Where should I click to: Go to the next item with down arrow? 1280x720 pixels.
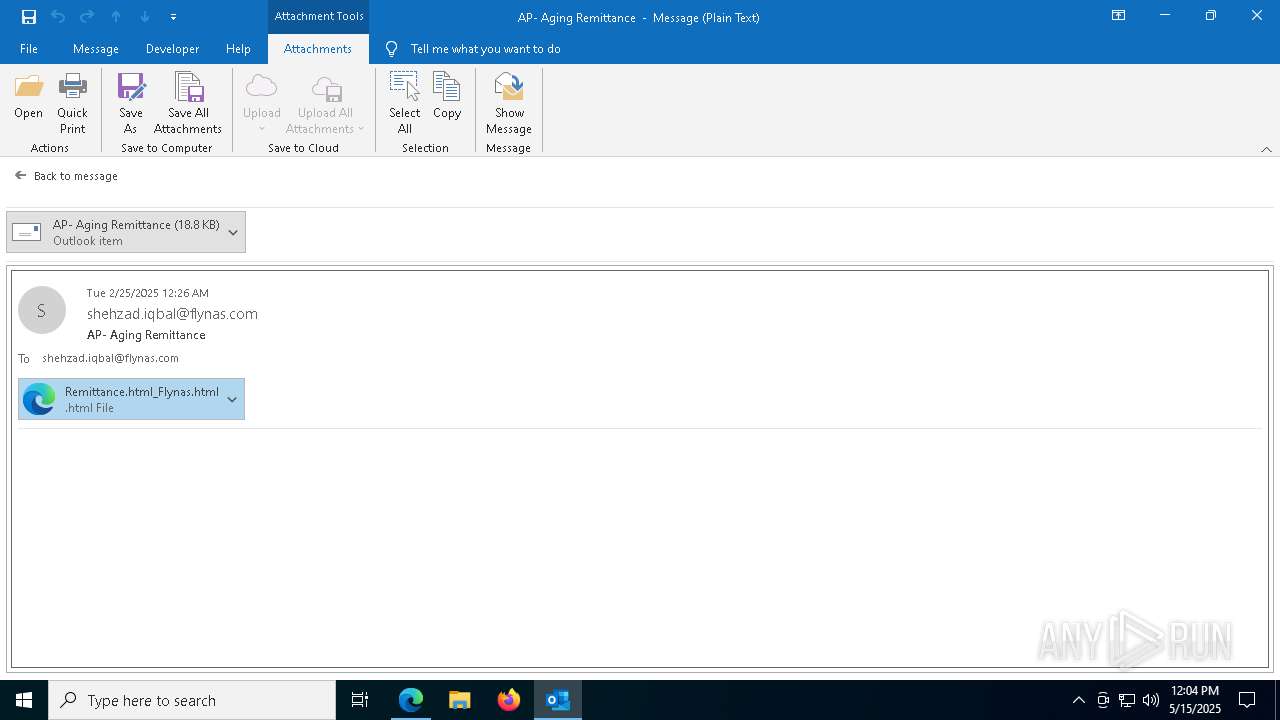(145, 17)
